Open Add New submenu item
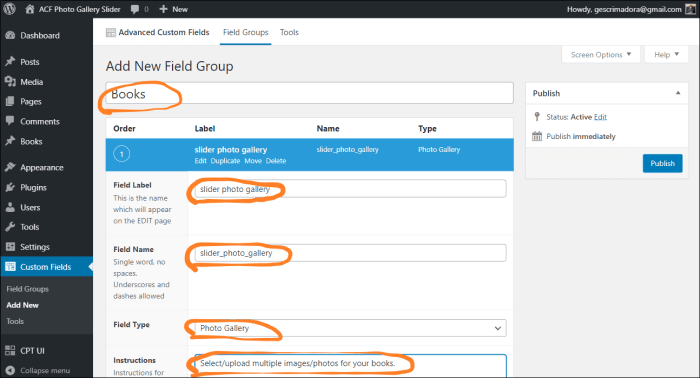The width and height of the screenshot is (700, 378). [x=22, y=305]
